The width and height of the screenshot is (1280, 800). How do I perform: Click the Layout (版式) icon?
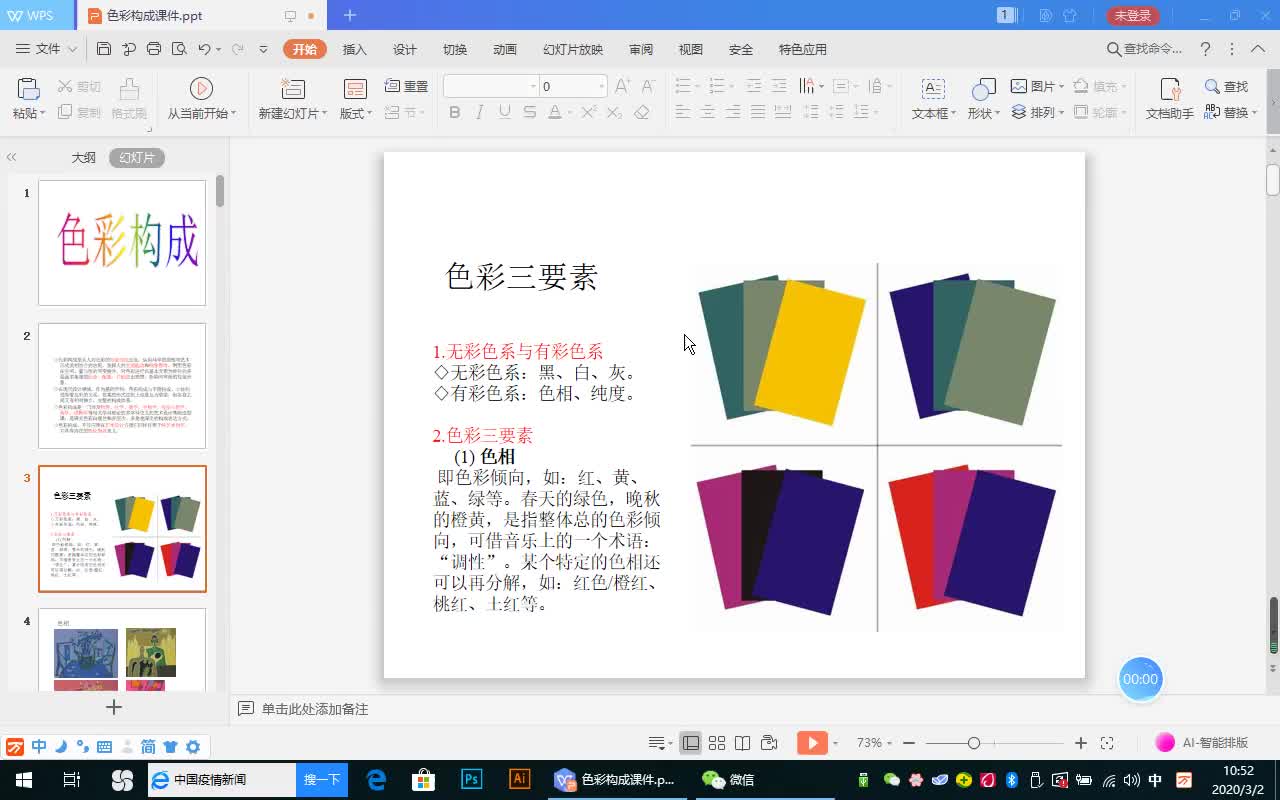(355, 89)
